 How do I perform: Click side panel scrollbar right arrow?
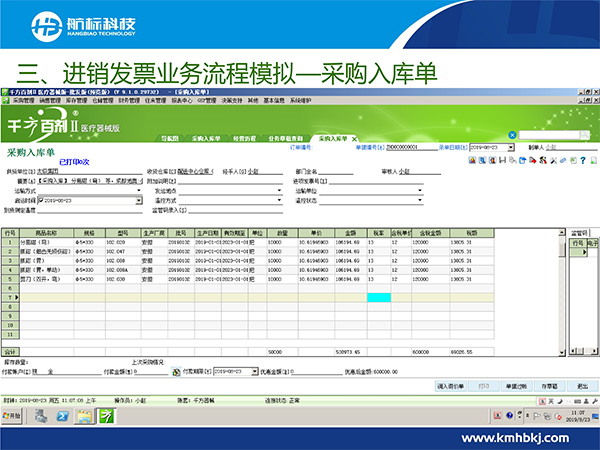(x=594, y=351)
